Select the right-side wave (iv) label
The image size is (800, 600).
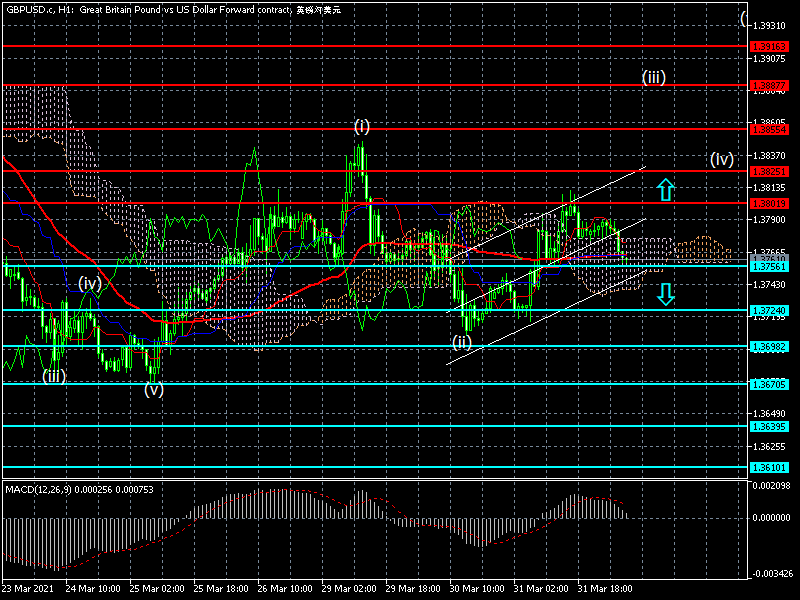(722, 158)
